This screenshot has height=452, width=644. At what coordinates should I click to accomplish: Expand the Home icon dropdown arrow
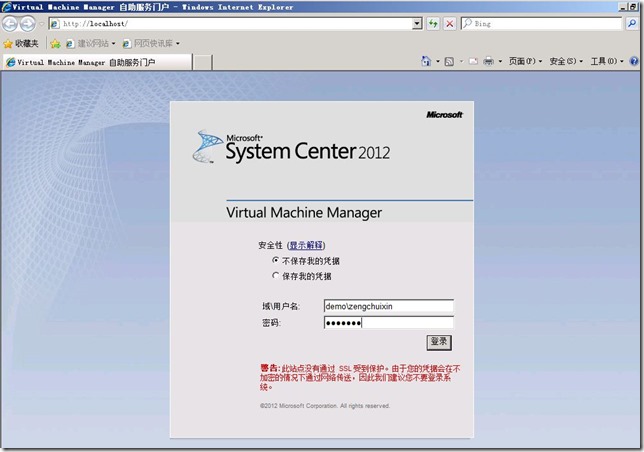coord(438,61)
